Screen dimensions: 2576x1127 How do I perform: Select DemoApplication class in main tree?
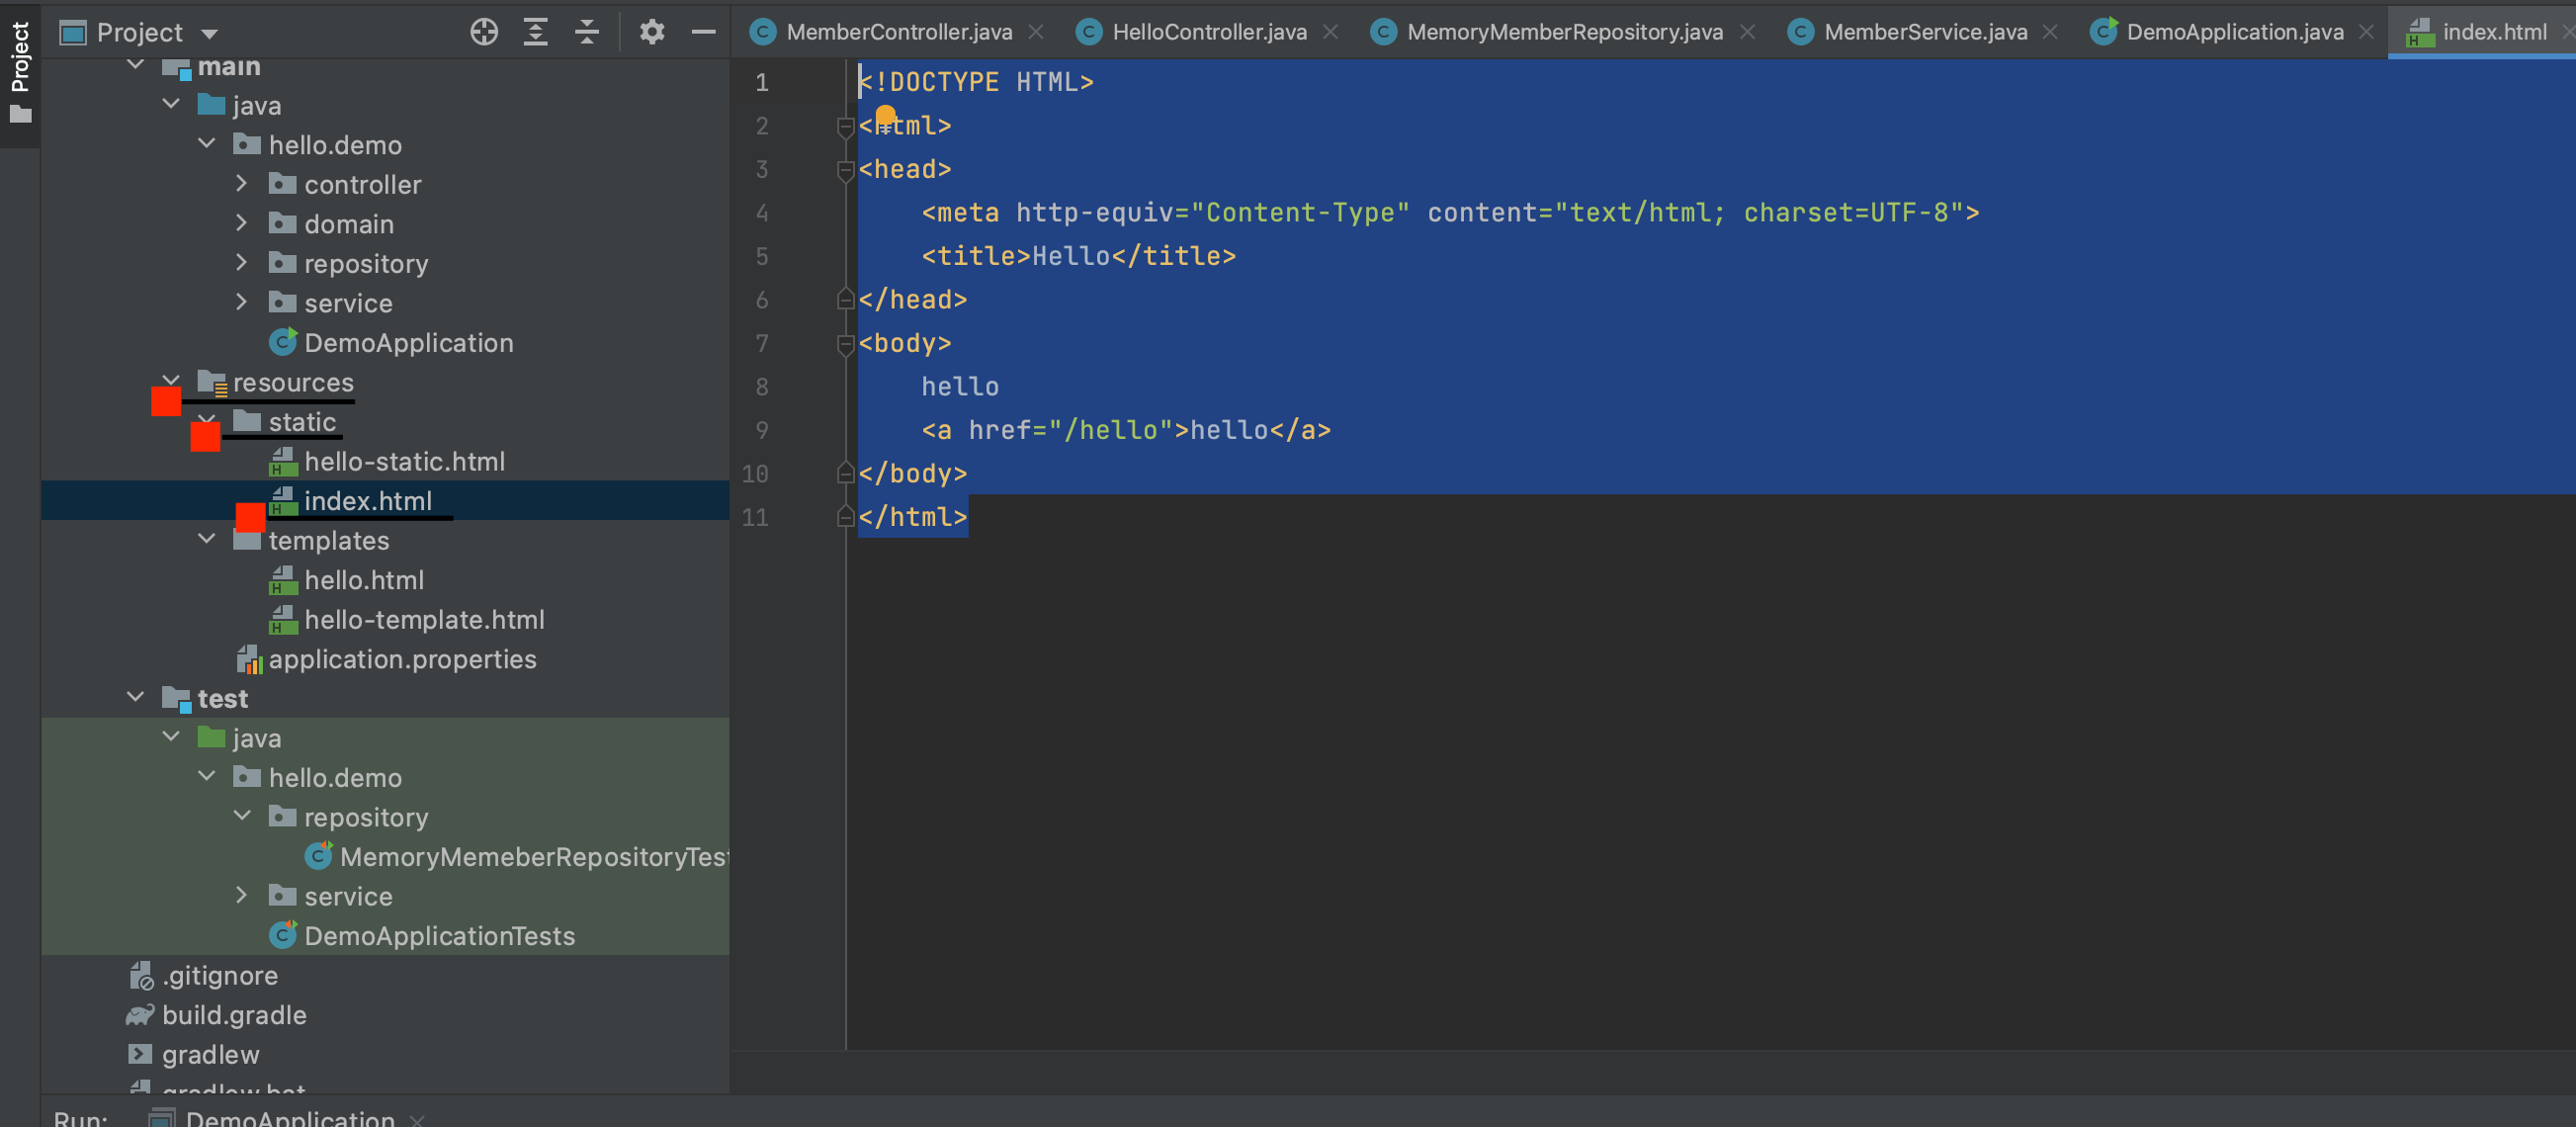click(x=408, y=343)
